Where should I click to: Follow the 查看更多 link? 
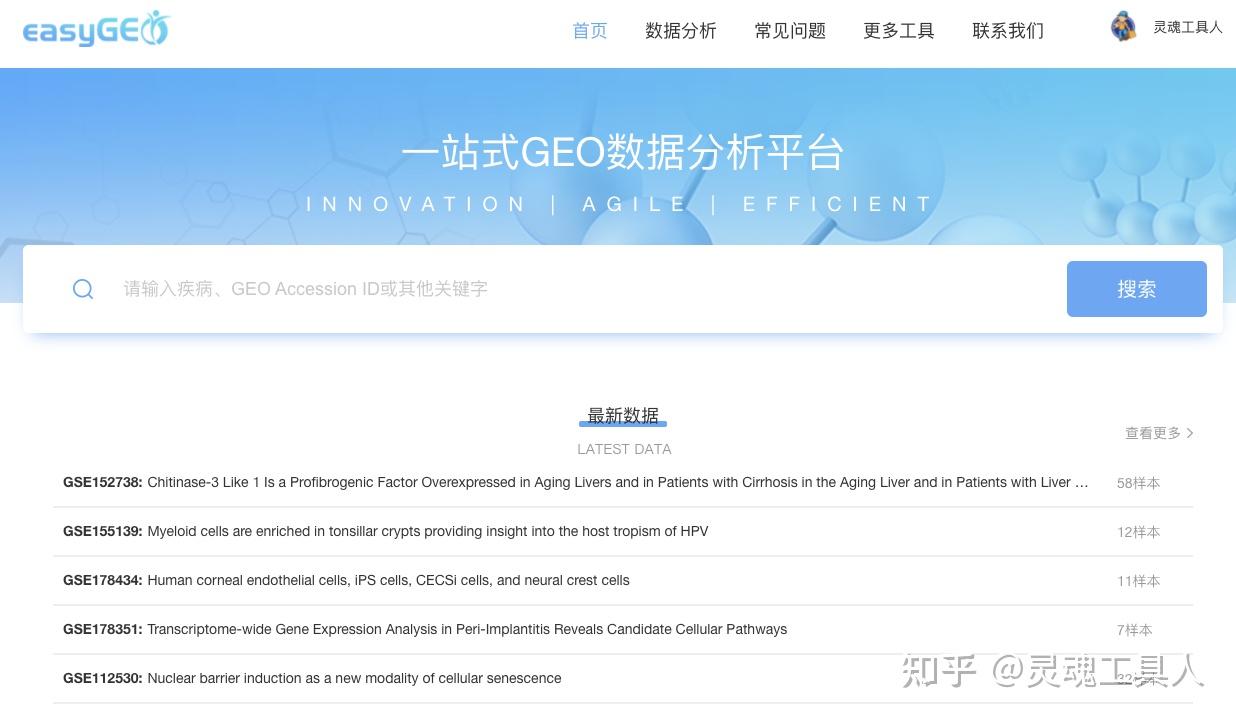pos(1151,433)
